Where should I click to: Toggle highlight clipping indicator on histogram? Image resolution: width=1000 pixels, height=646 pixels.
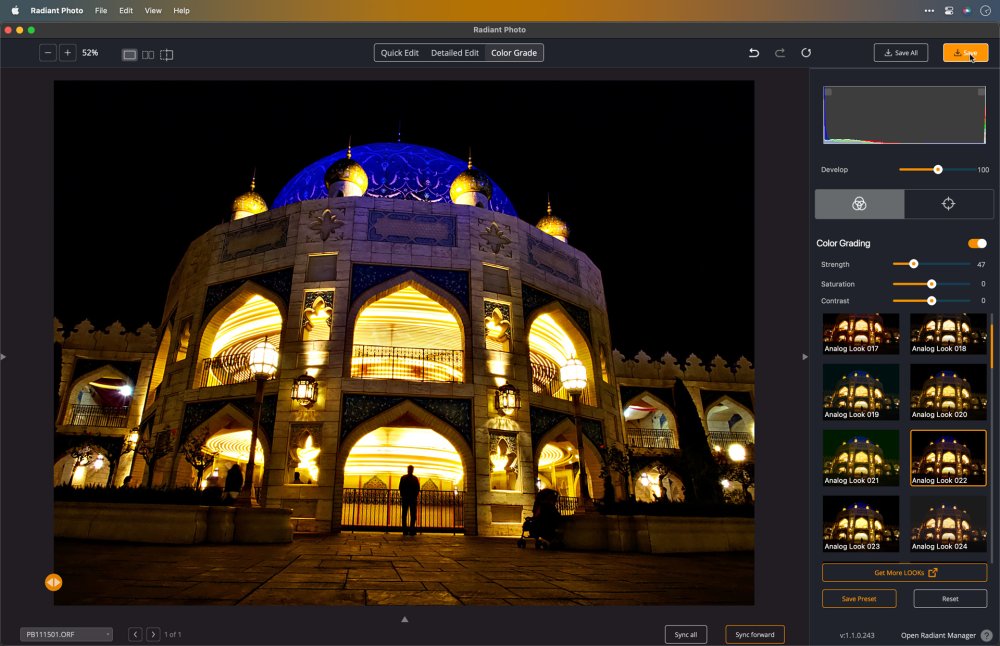pos(981,92)
